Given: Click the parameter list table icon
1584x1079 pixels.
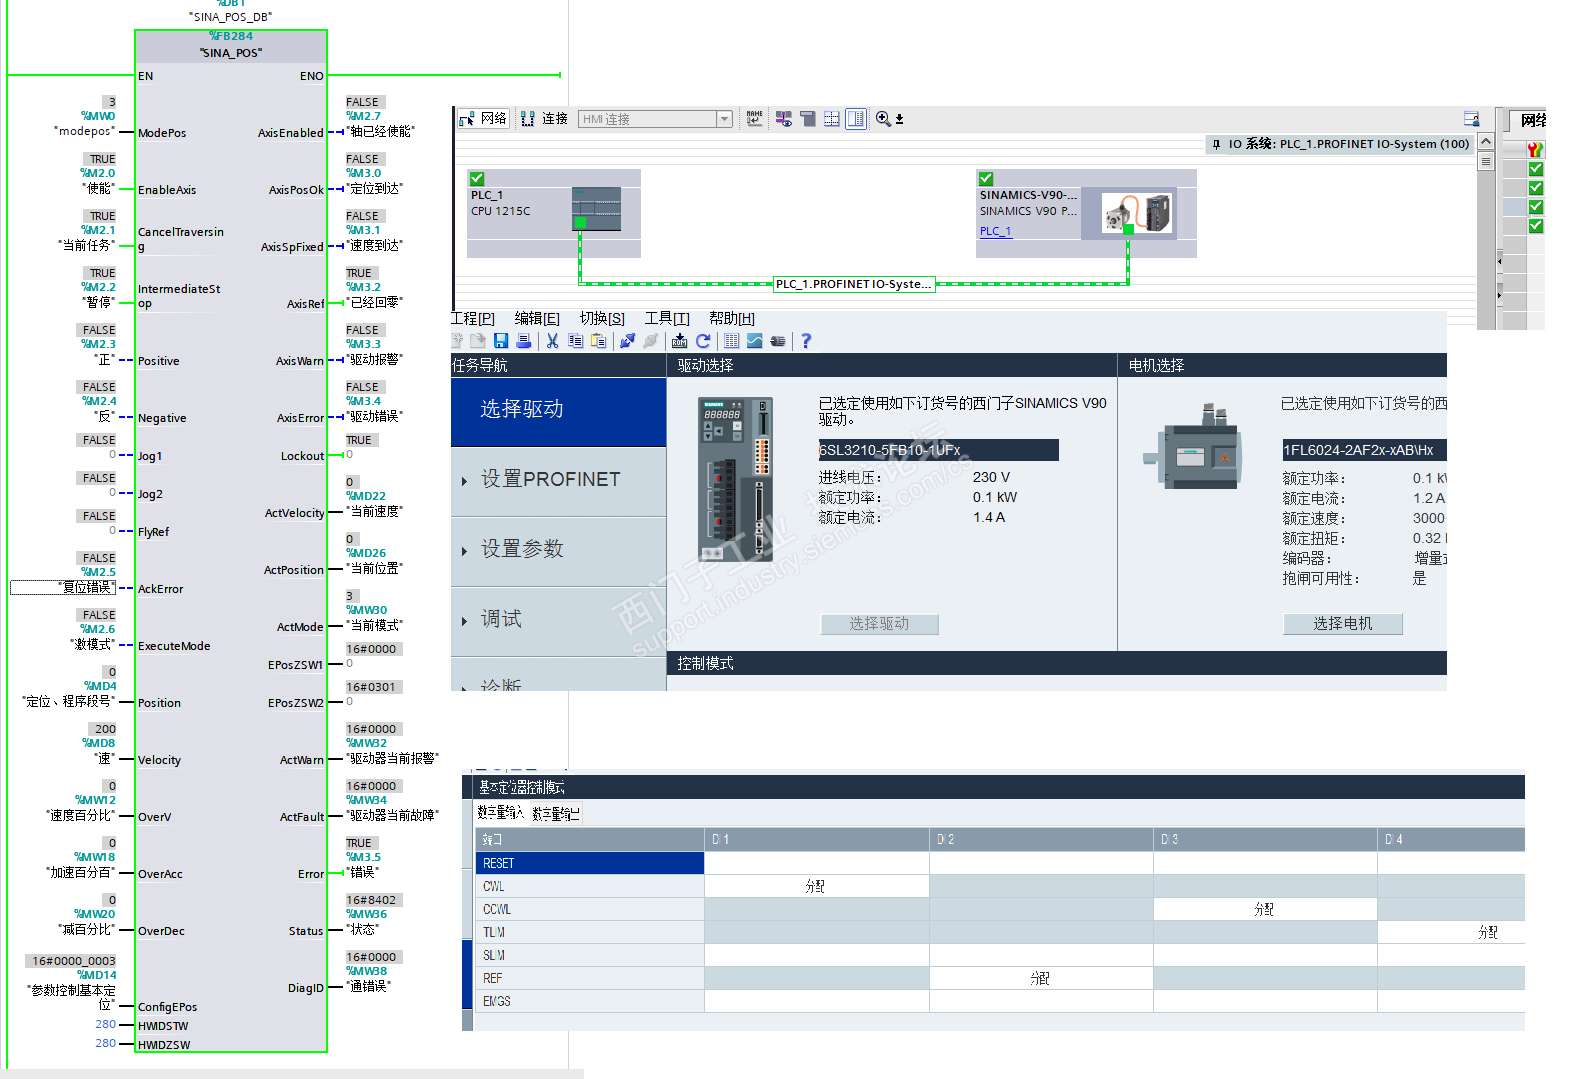Looking at the screenshot, I should (732, 341).
